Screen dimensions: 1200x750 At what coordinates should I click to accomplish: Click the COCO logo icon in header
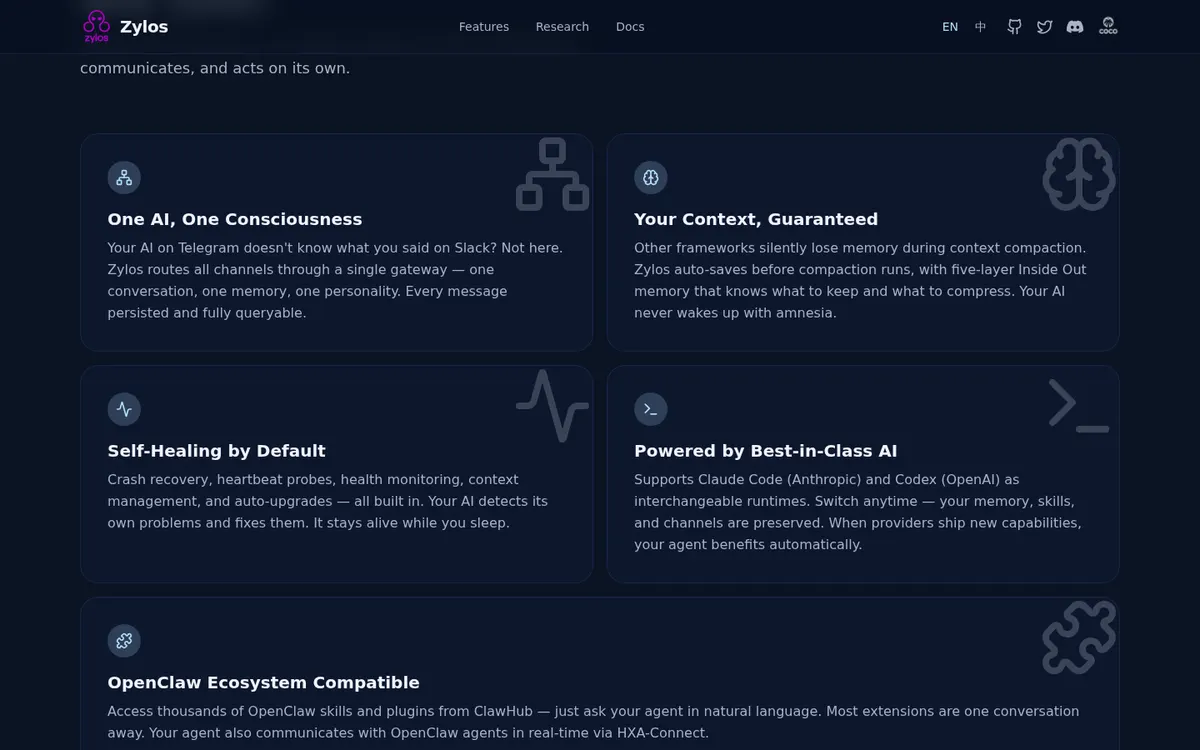coord(1108,26)
